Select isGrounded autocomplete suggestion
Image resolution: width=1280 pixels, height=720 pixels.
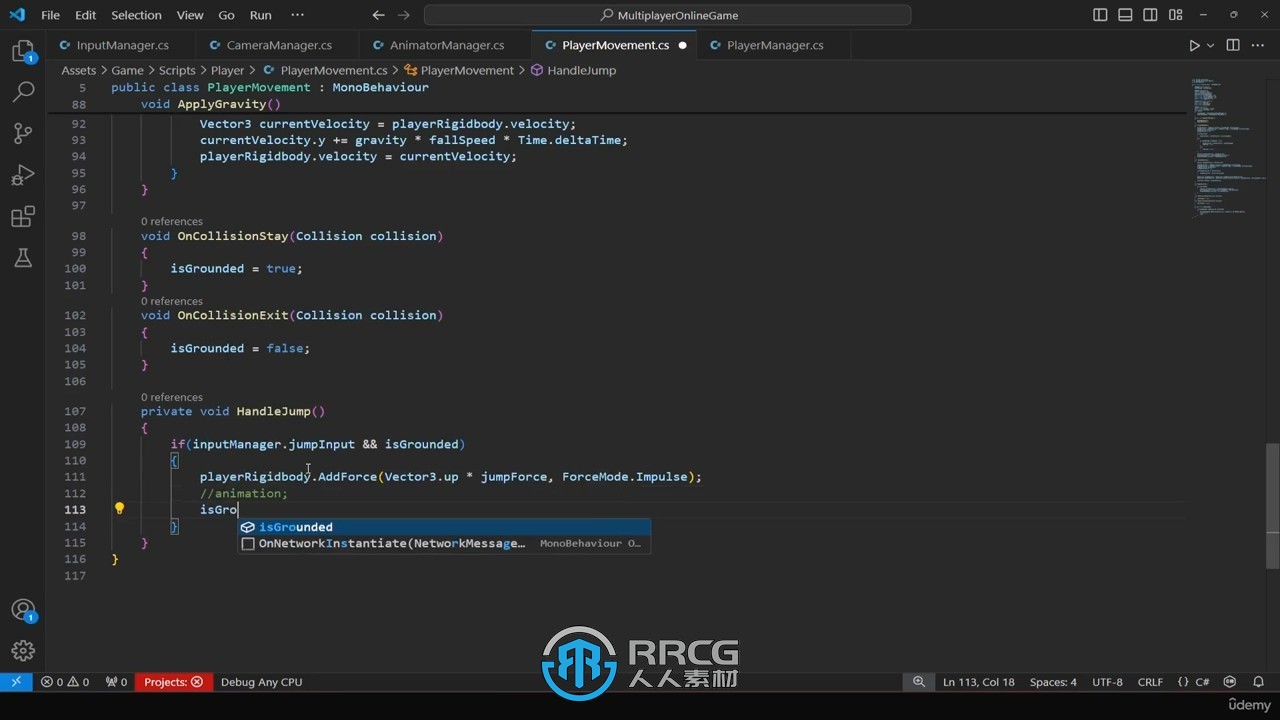(x=444, y=527)
